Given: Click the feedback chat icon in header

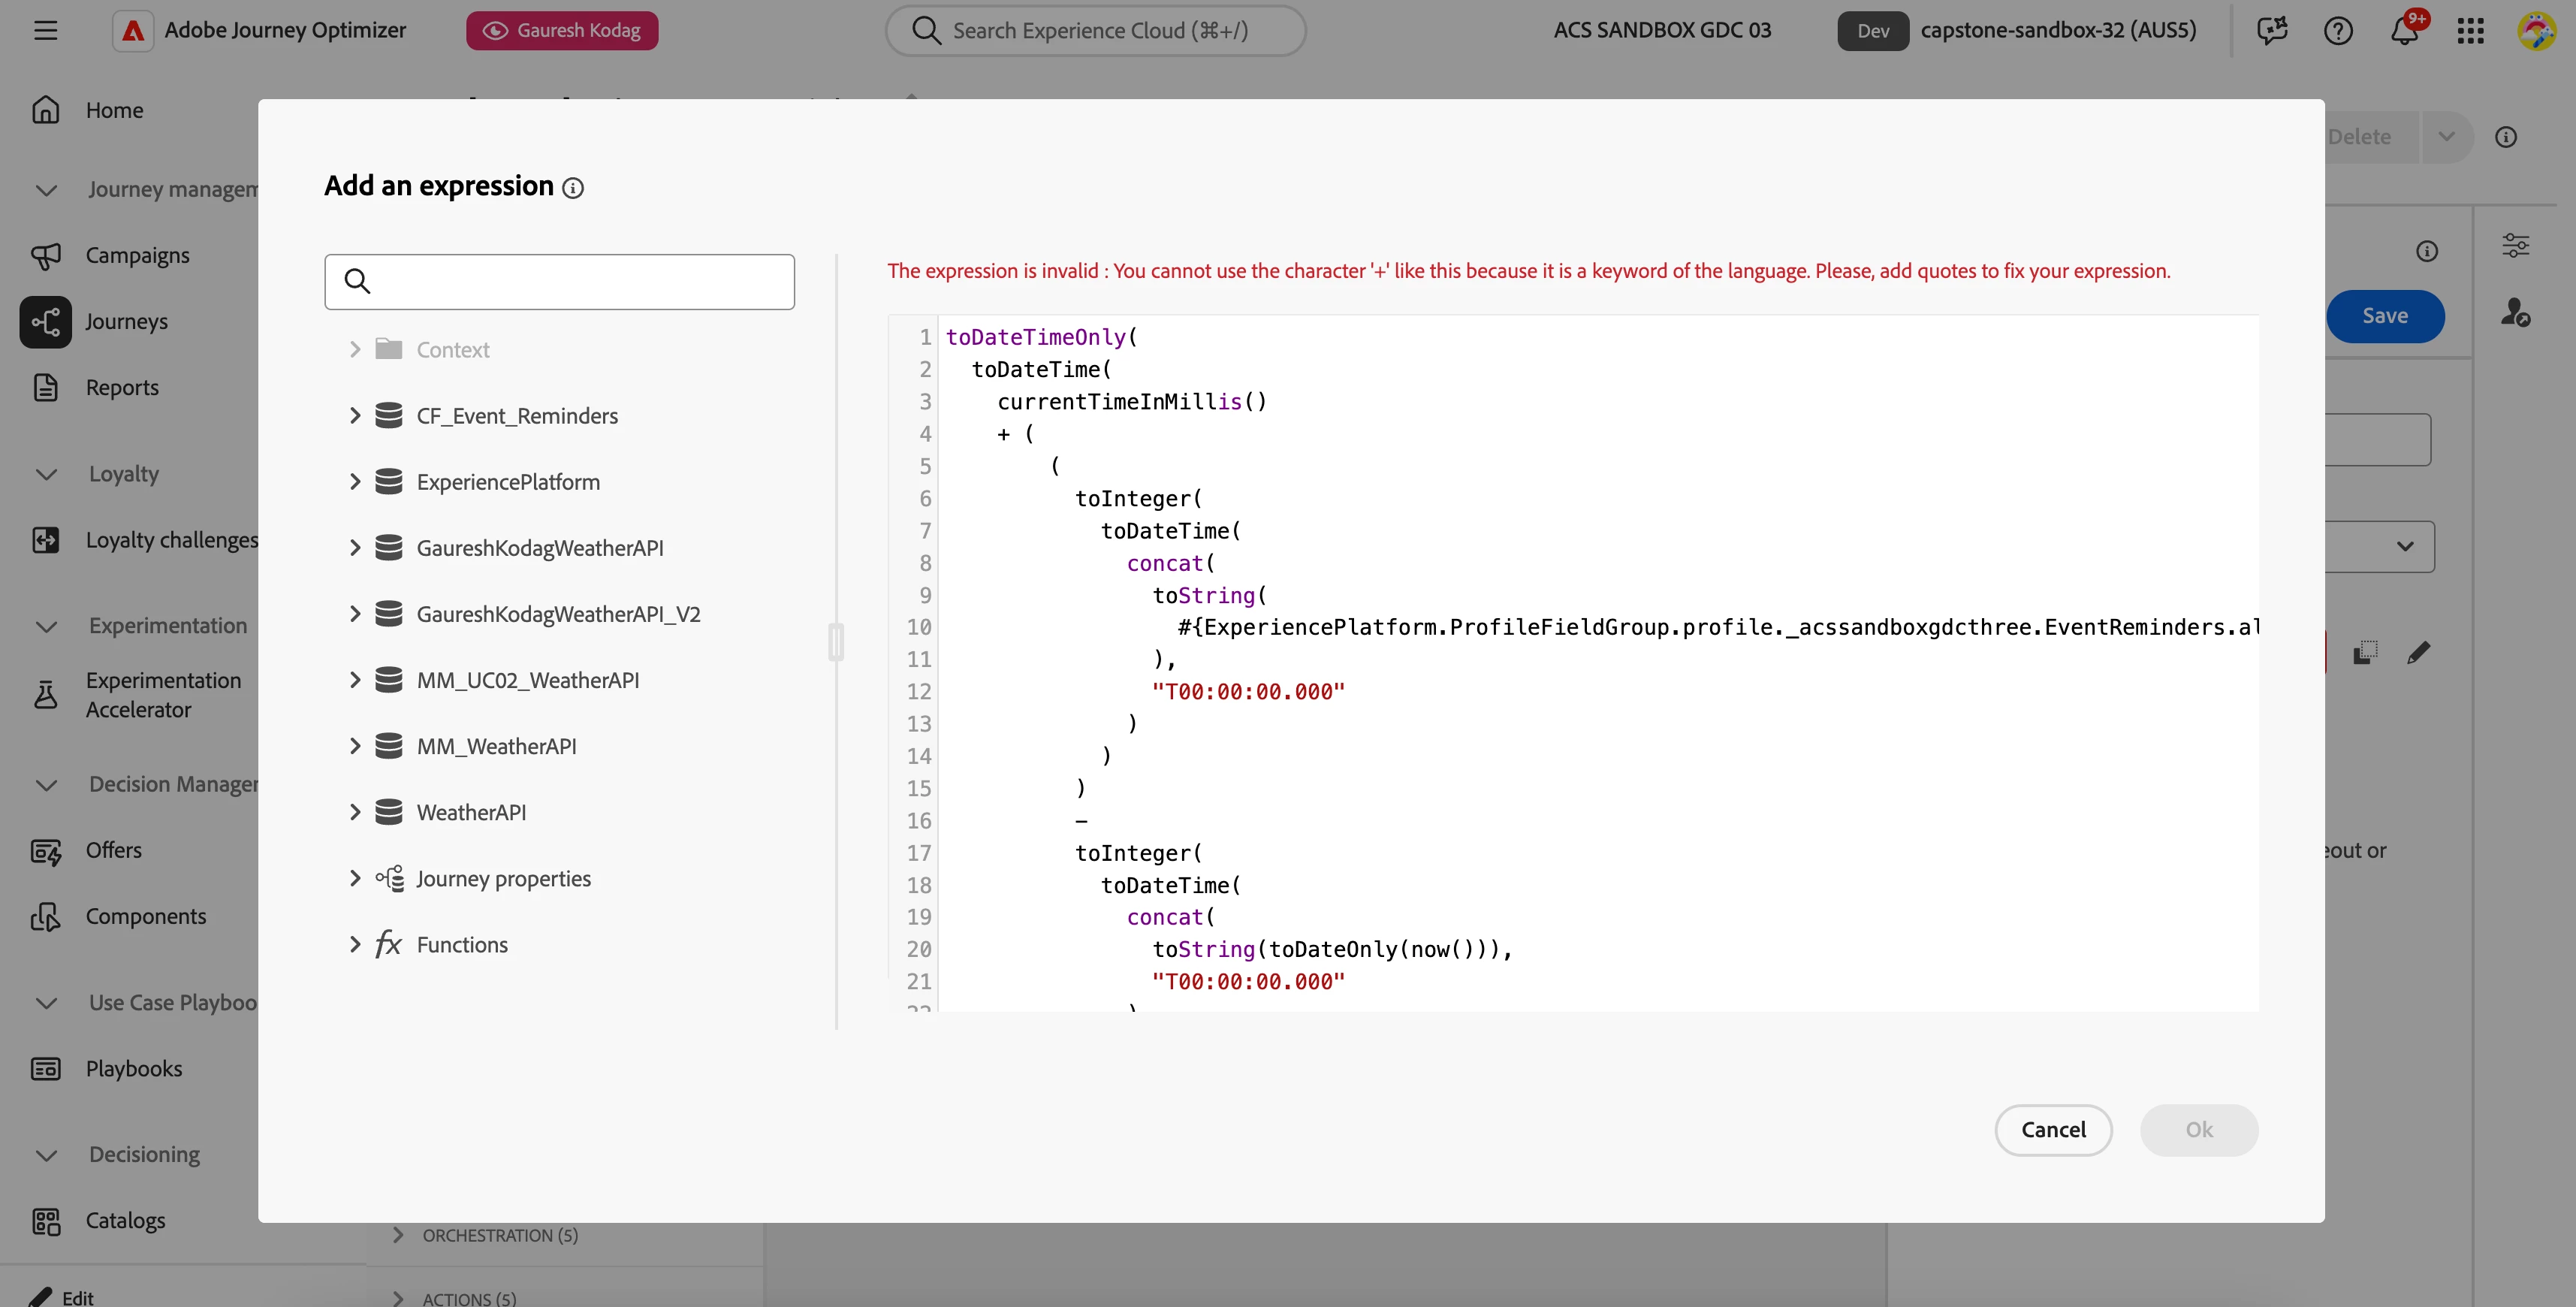Looking at the screenshot, I should coord(2271,31).
